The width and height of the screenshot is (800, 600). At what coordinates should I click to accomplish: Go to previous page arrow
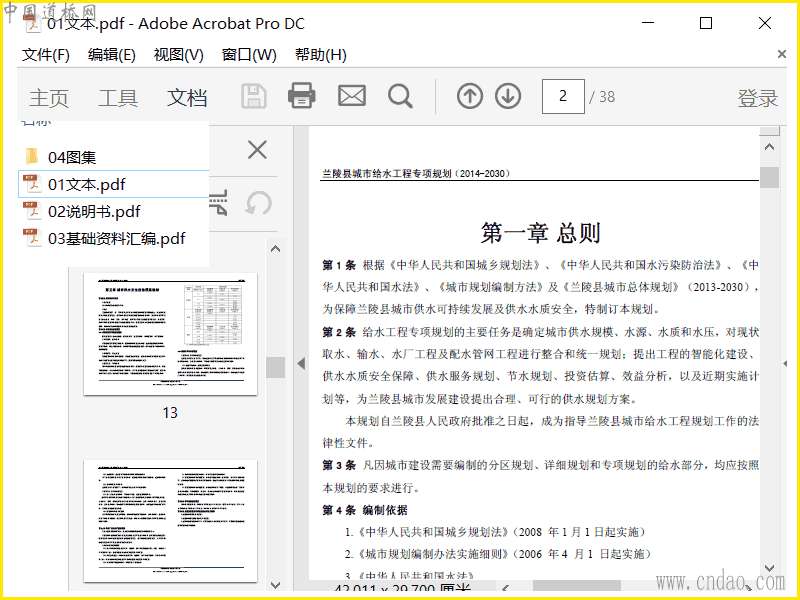469,96
